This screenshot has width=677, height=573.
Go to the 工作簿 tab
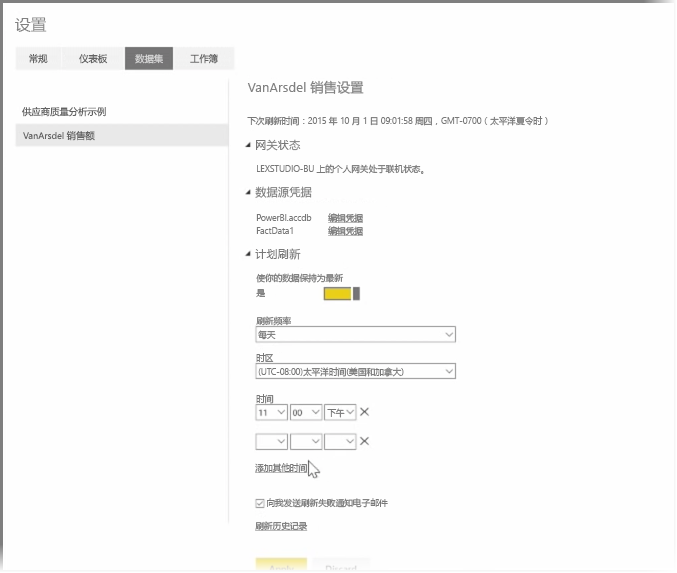[204, 58]
